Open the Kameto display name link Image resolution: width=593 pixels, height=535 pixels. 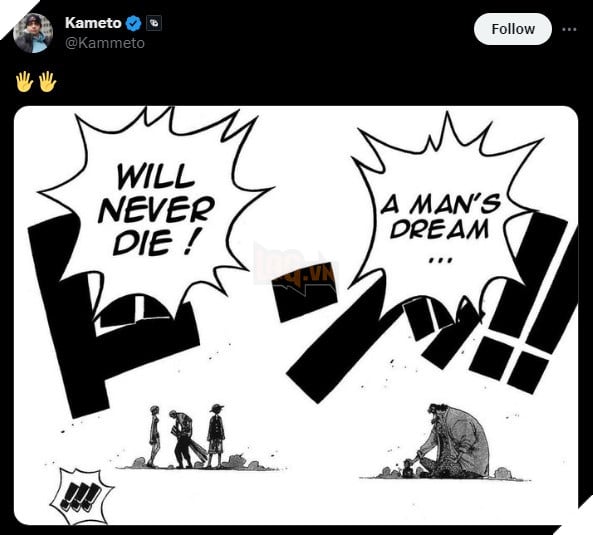pos(93,23)
